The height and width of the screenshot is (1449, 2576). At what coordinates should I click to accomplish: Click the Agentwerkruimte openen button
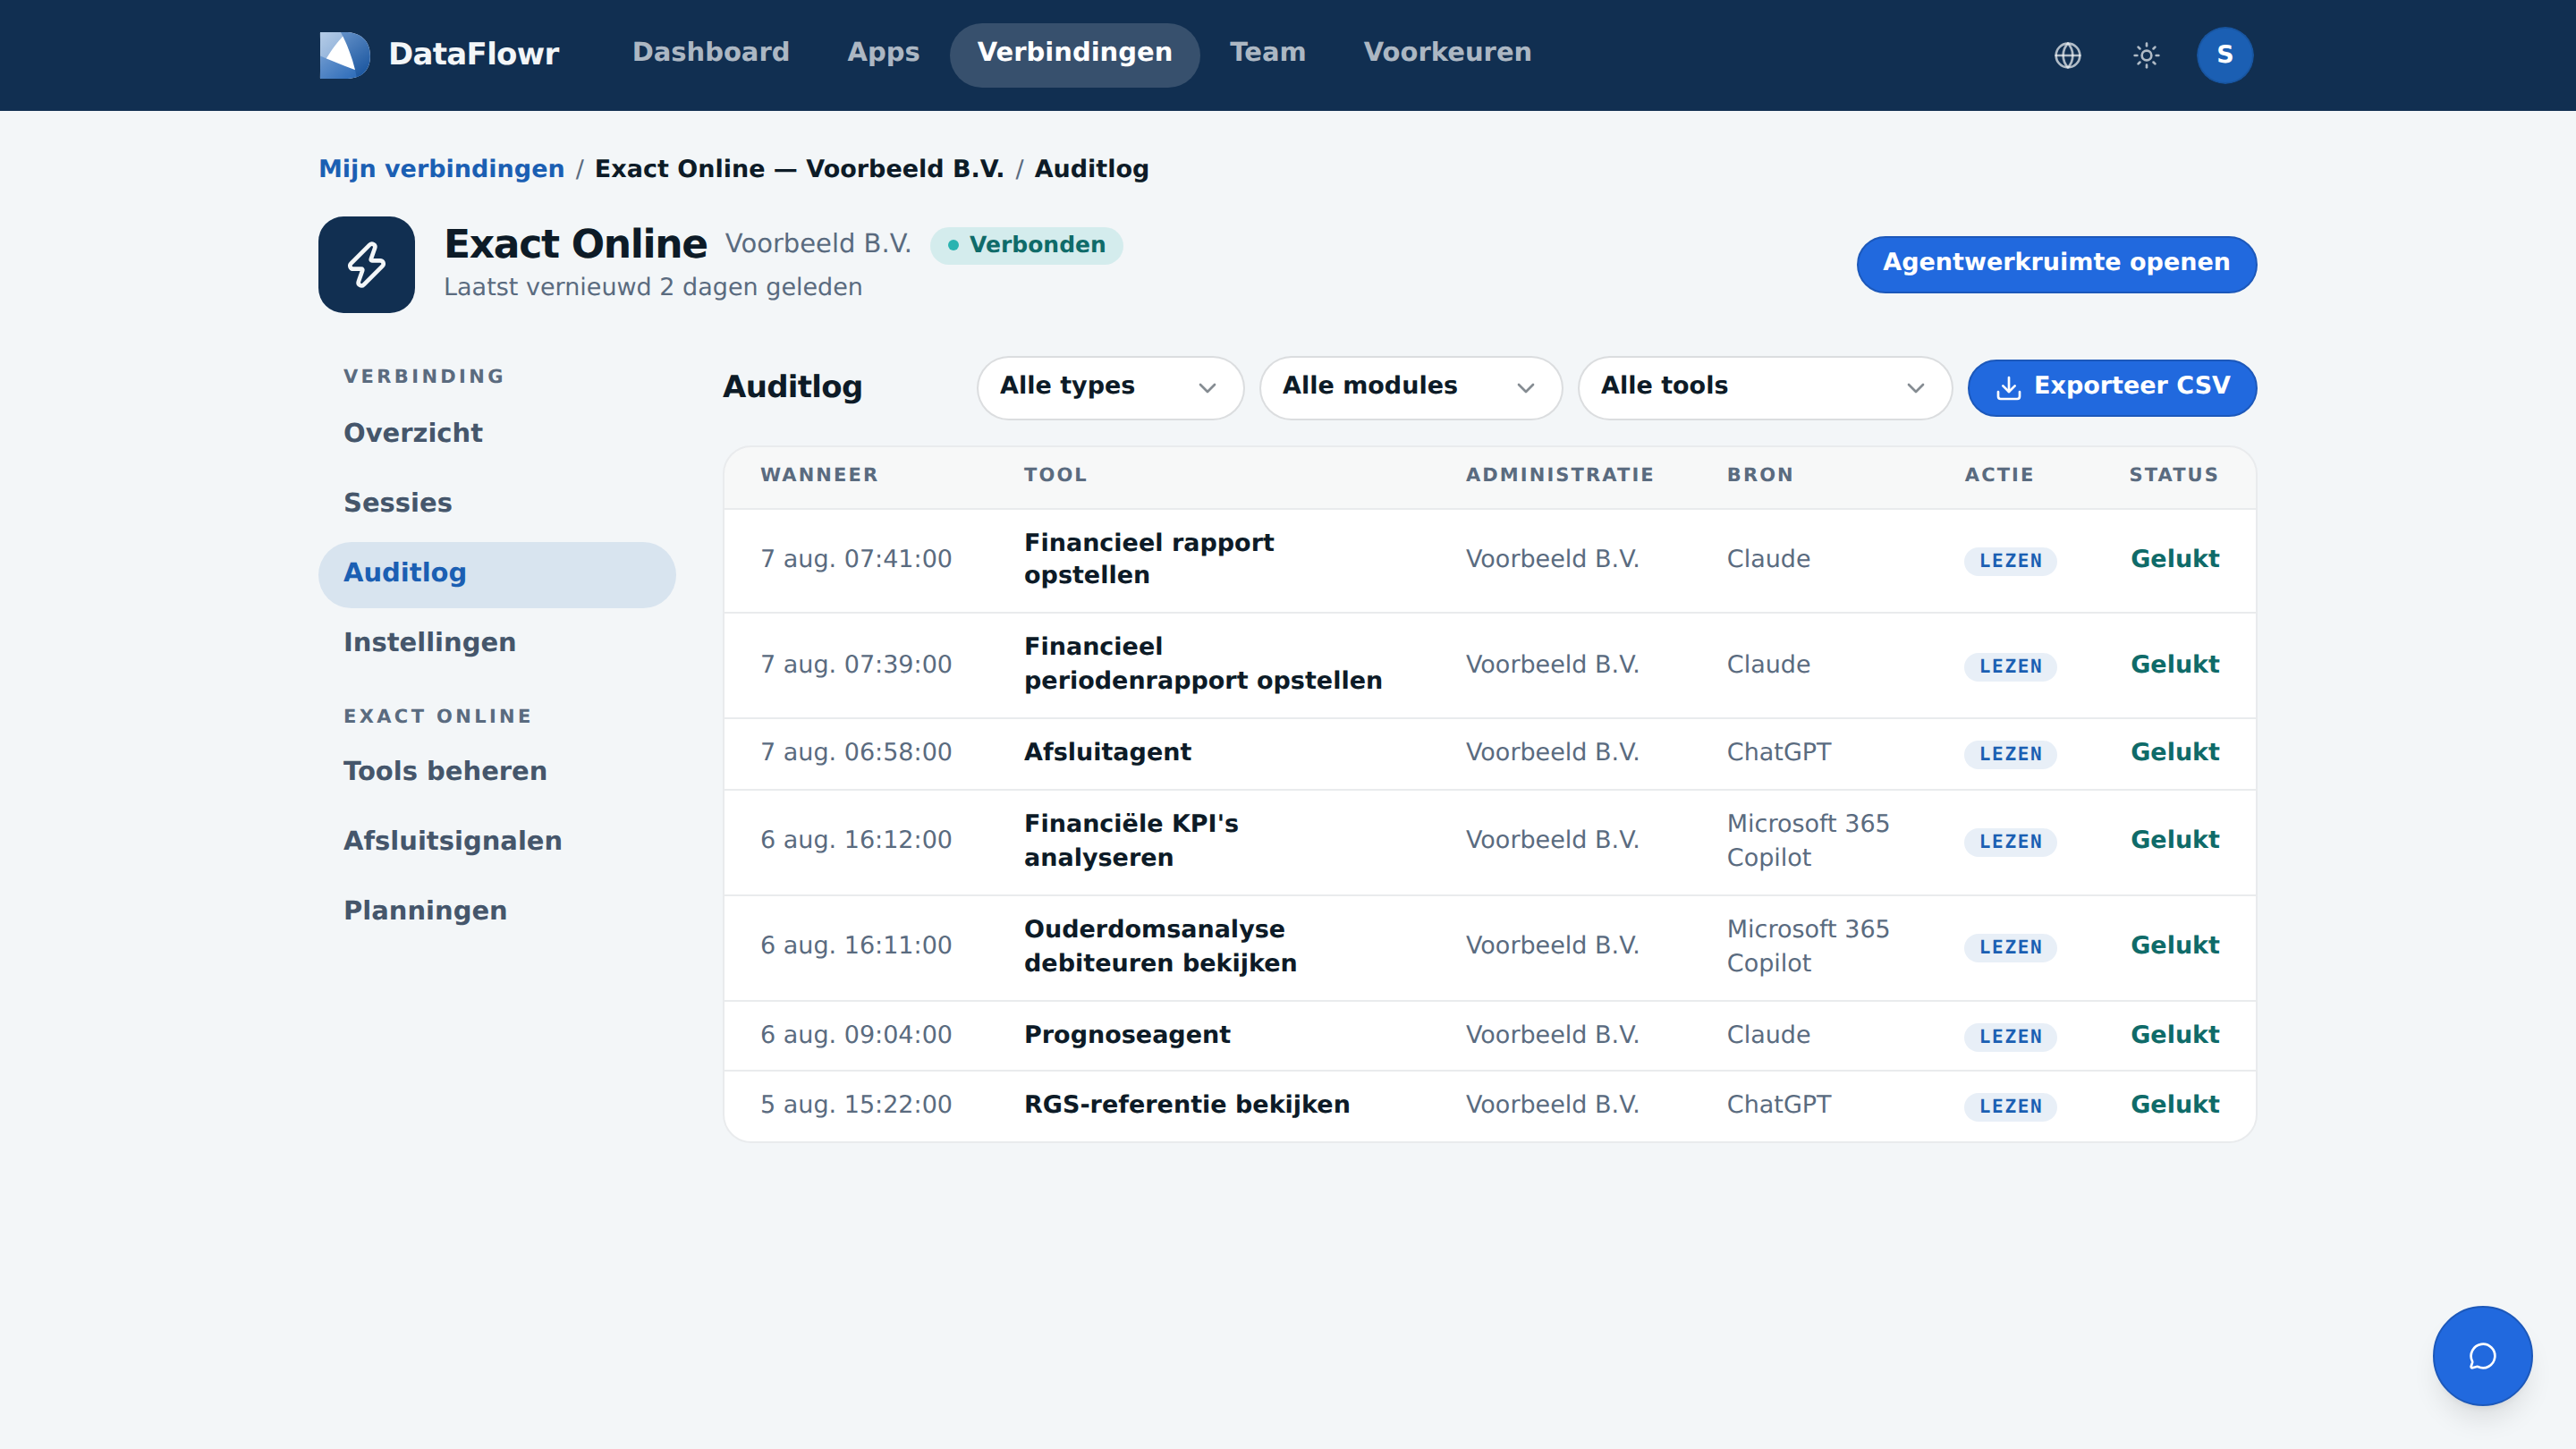tap(2056, 264)
